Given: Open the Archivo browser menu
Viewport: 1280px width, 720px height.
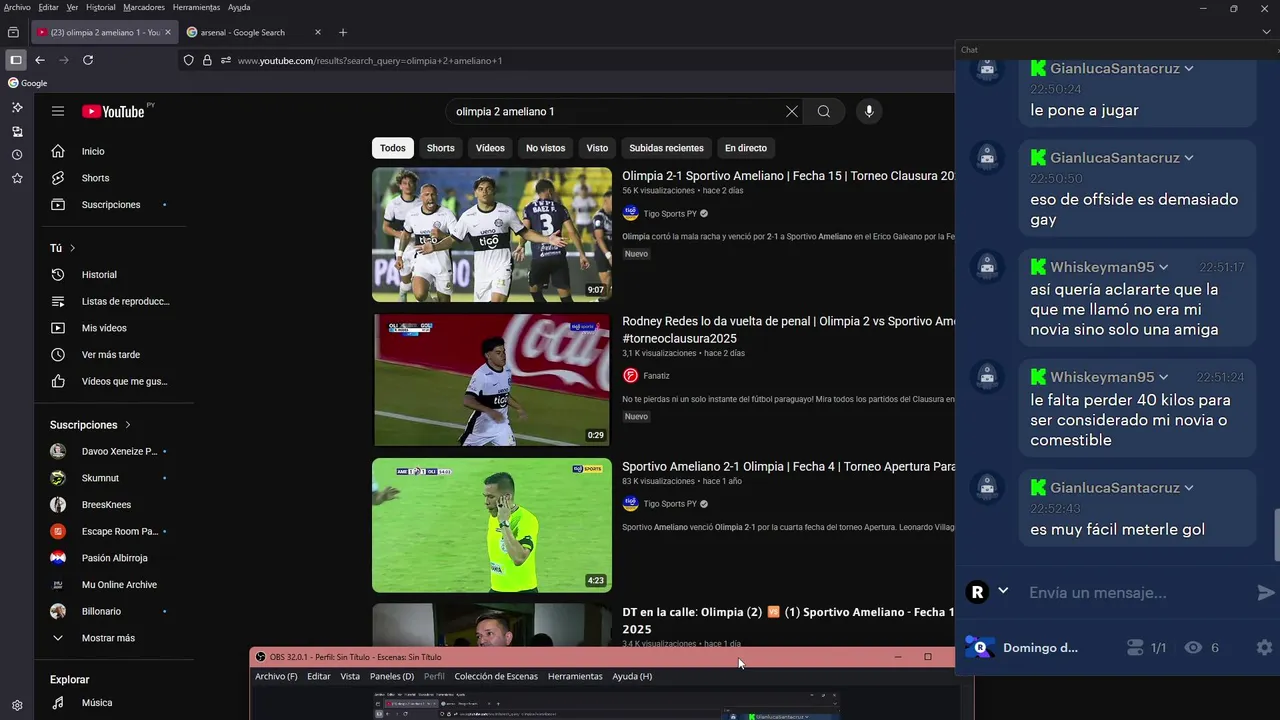Looking at the screenshot, I should (17, 7).
